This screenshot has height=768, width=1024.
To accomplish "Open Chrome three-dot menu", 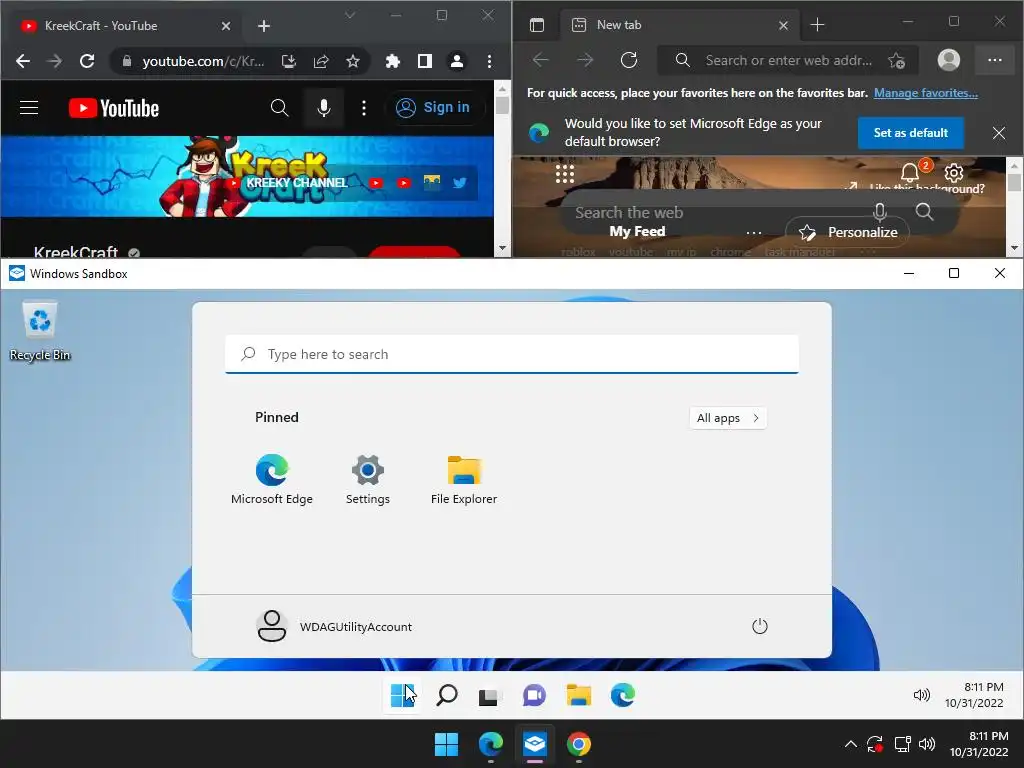I will (489, 61).
